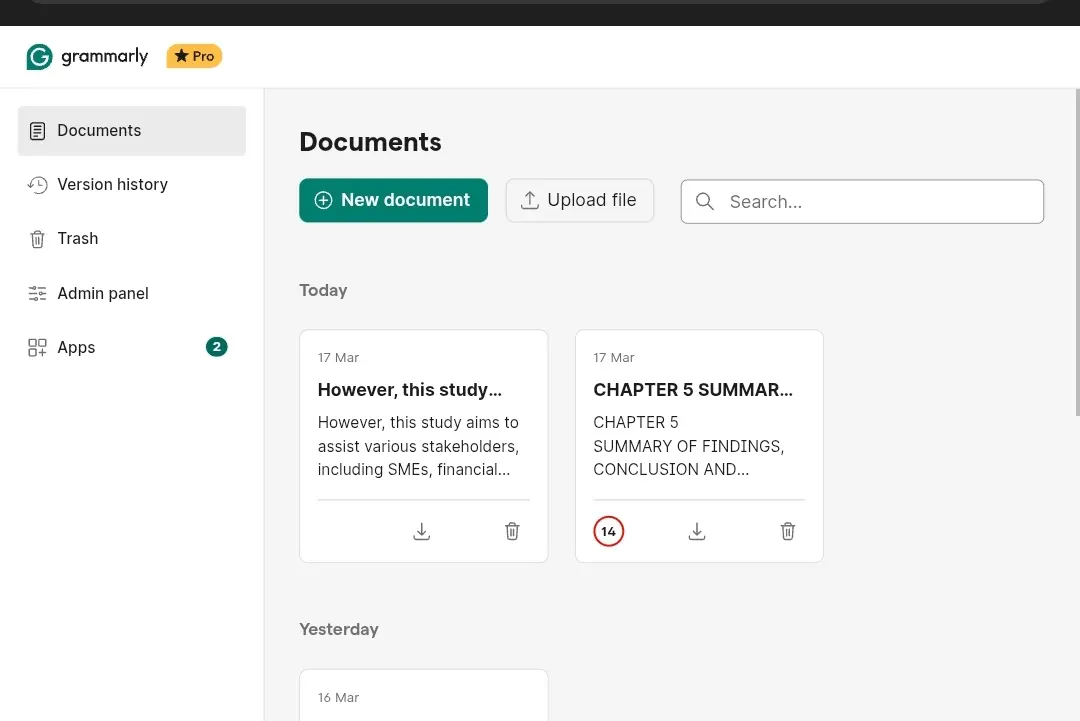Open the Admin panel
Viewport: 1080px width, 721px height.
132,293
